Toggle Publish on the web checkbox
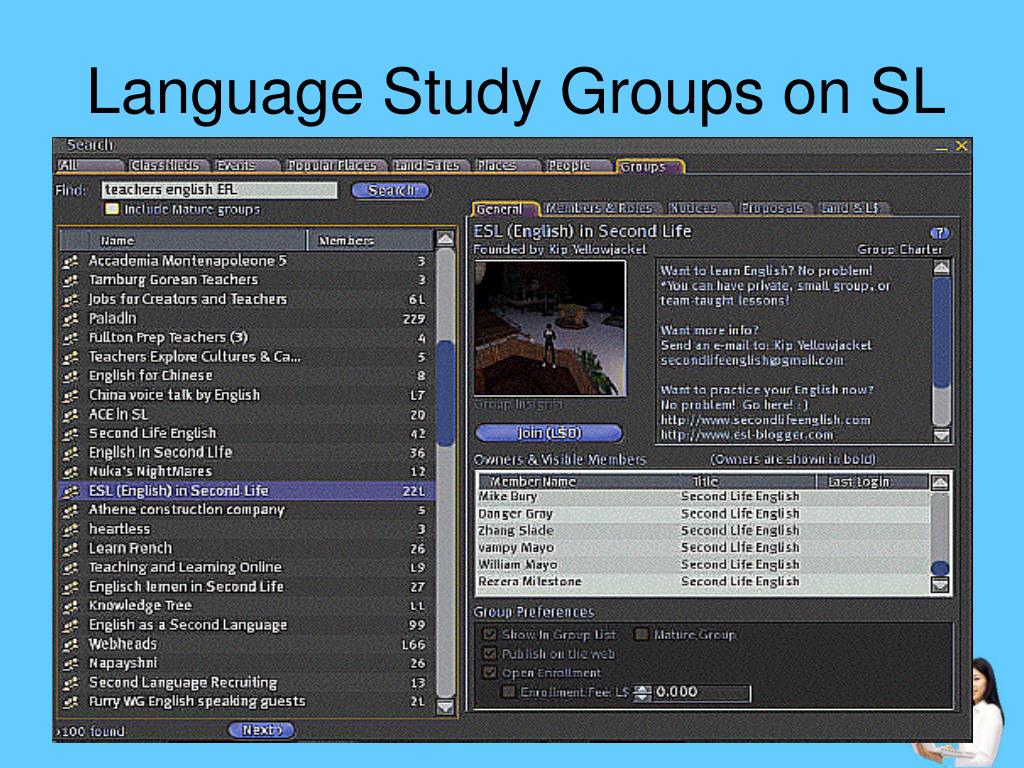The height and width of the screenshot is (768, 1024). pyautogui.click(x=489, y=653)
